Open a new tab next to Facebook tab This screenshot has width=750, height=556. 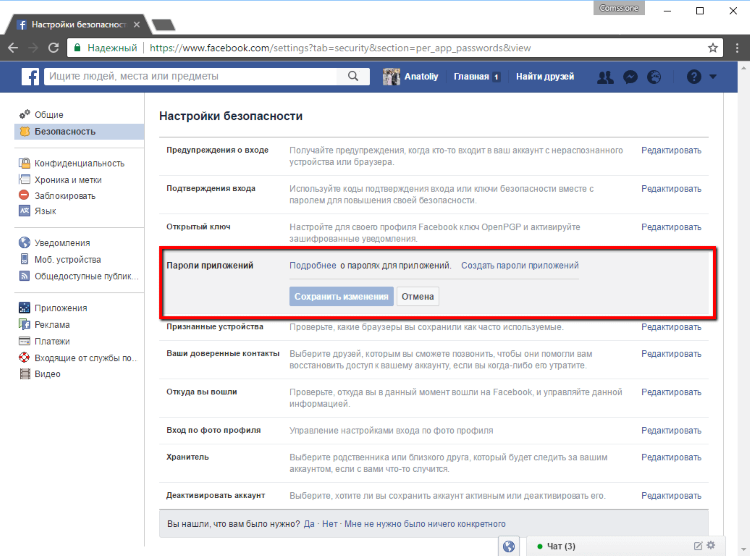[x=163, y=25]
